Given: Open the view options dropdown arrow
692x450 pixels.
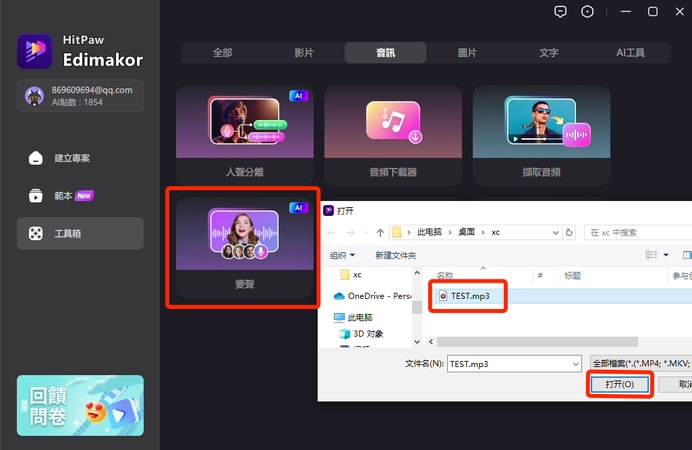Looking at the screenshot, I should (666, 255).
